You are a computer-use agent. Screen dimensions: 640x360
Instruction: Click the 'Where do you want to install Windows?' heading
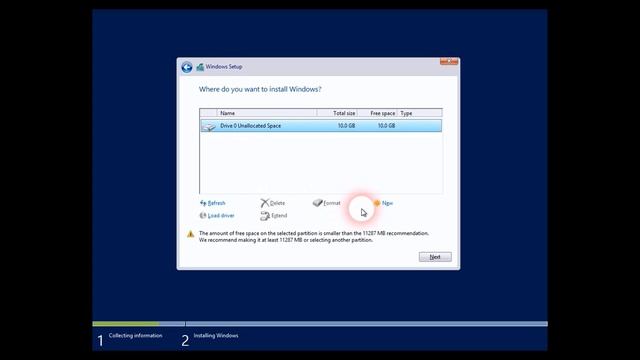[260, 89]
